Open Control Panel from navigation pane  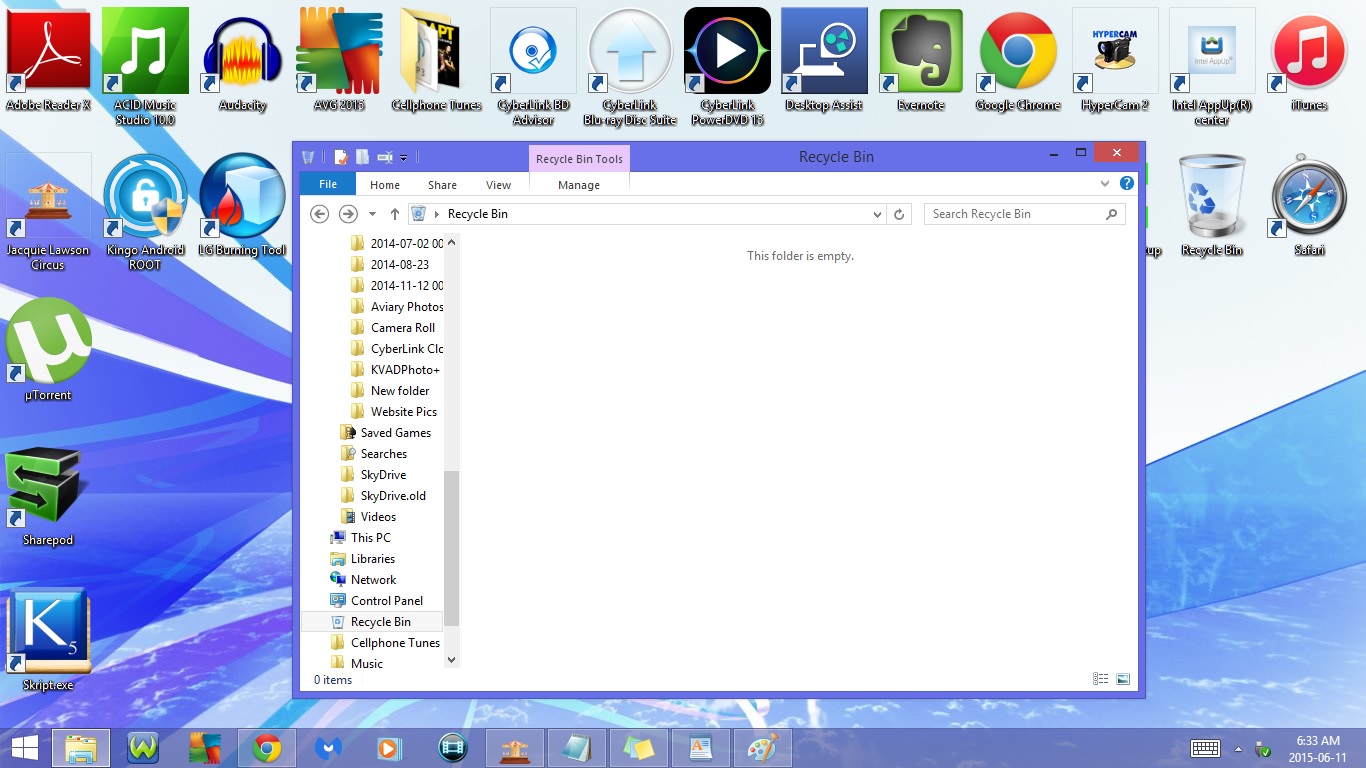coord(377,601)
